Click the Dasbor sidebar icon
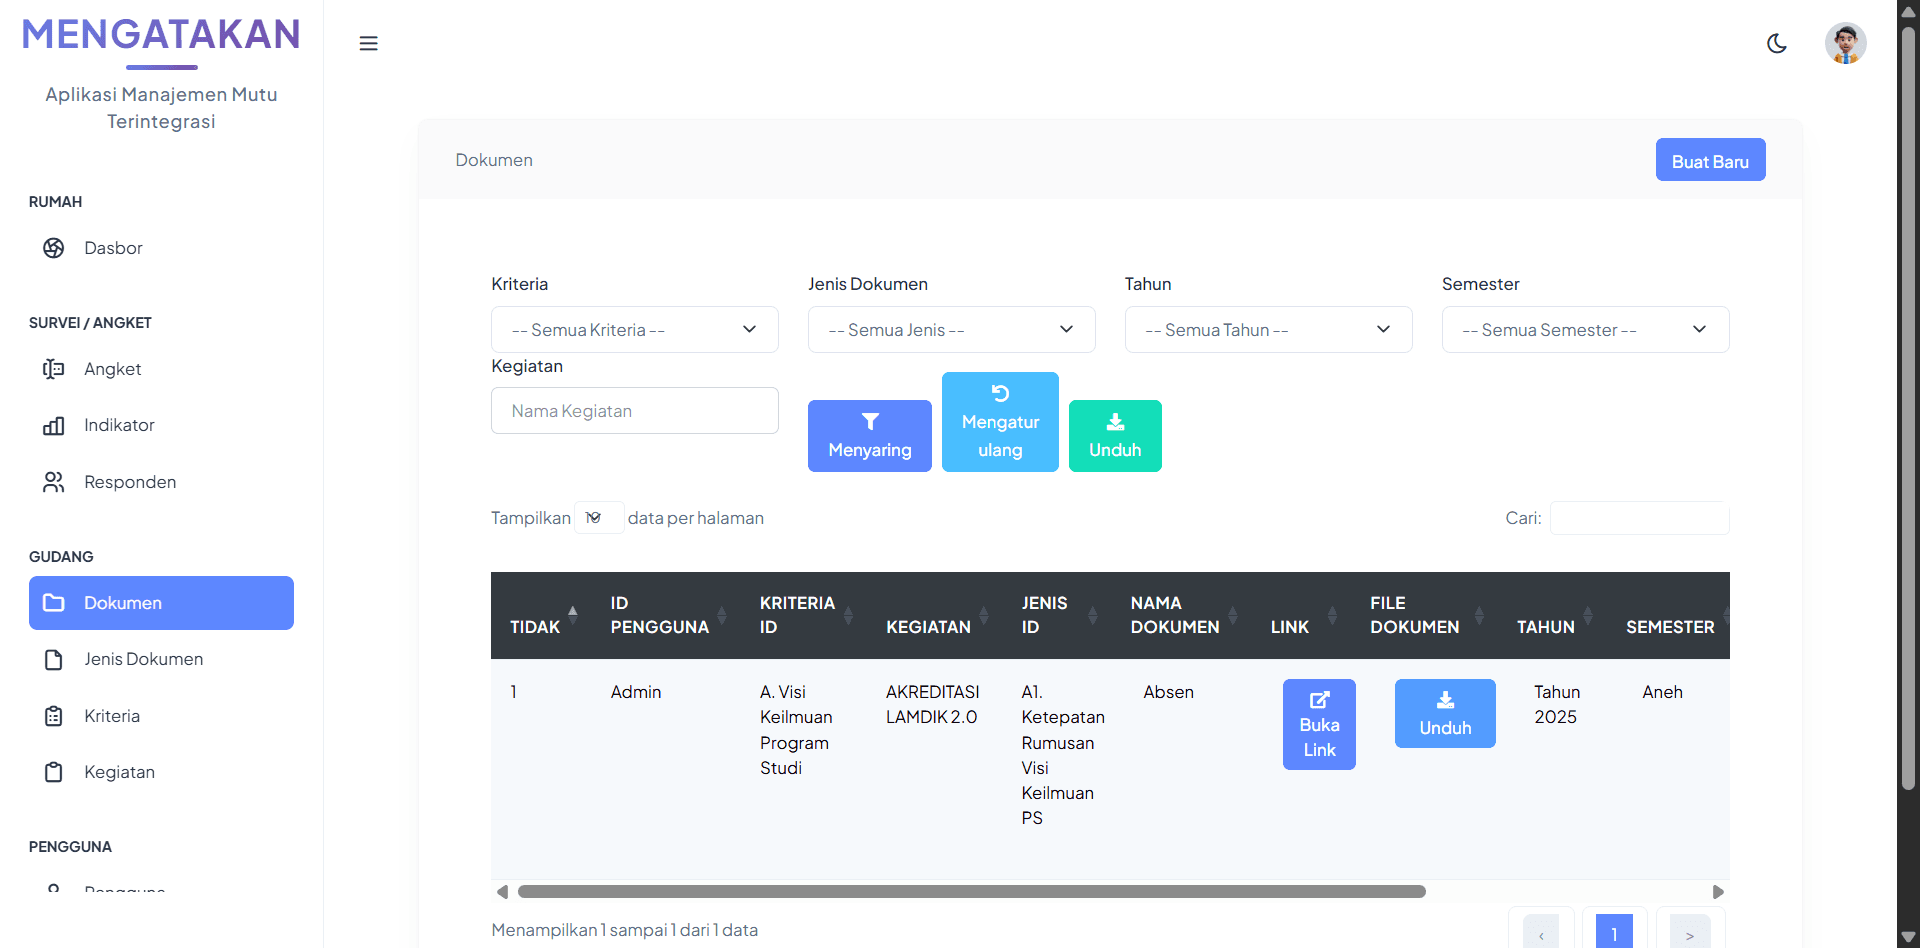Viewport: 1920px width, 948px height. click(x=54, y=248)
